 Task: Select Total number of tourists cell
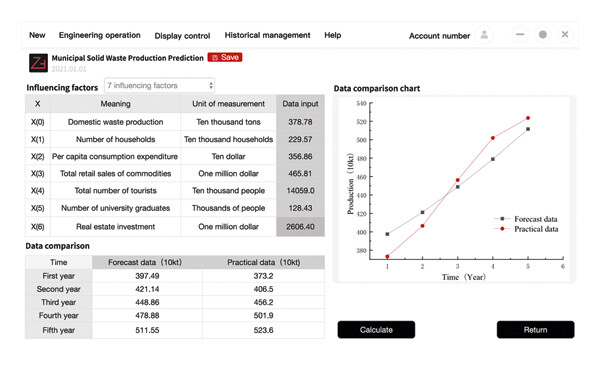pos(116,191)
